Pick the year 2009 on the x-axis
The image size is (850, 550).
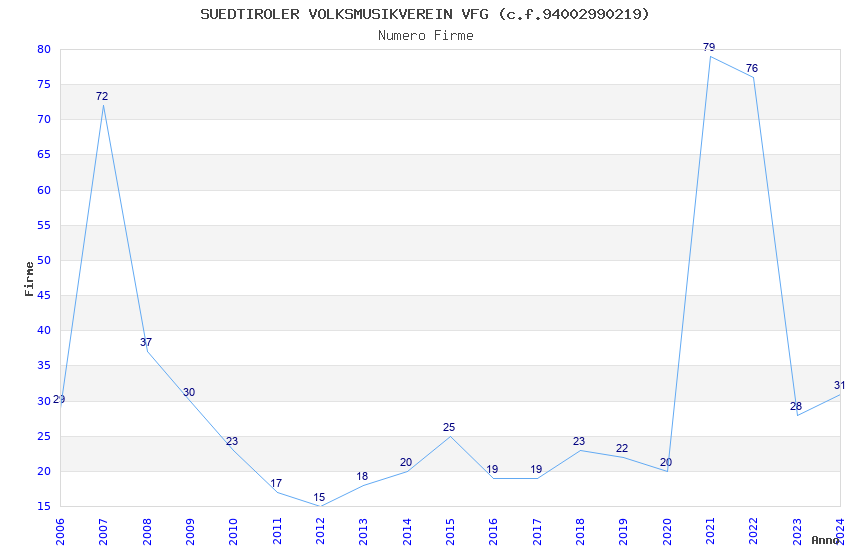coord(190,532)
